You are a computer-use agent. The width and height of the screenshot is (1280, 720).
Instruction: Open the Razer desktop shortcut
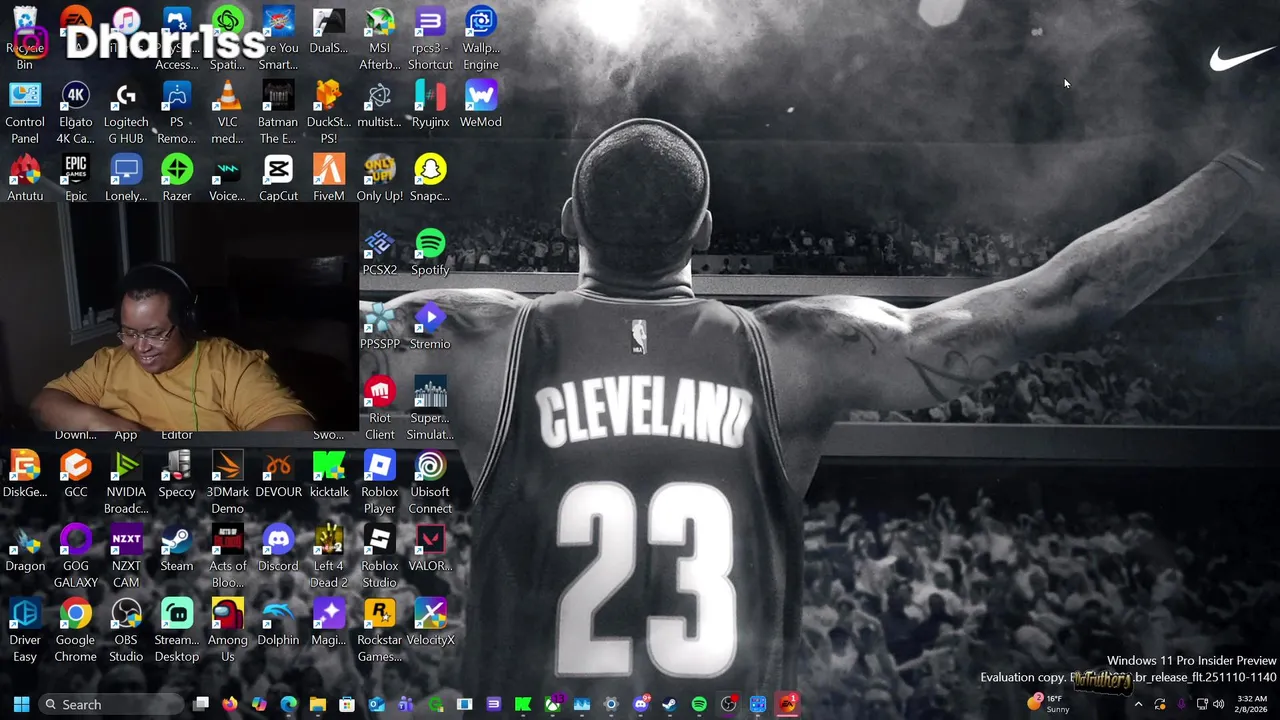pyautogui.click(x=177, y=178)
